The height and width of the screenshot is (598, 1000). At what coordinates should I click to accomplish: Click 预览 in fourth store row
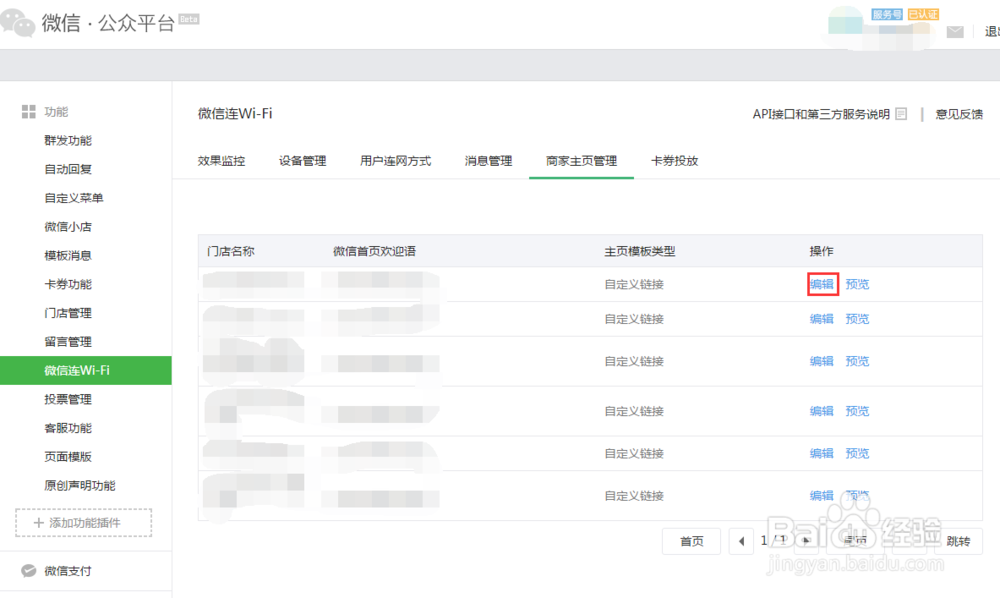[857, 411]
